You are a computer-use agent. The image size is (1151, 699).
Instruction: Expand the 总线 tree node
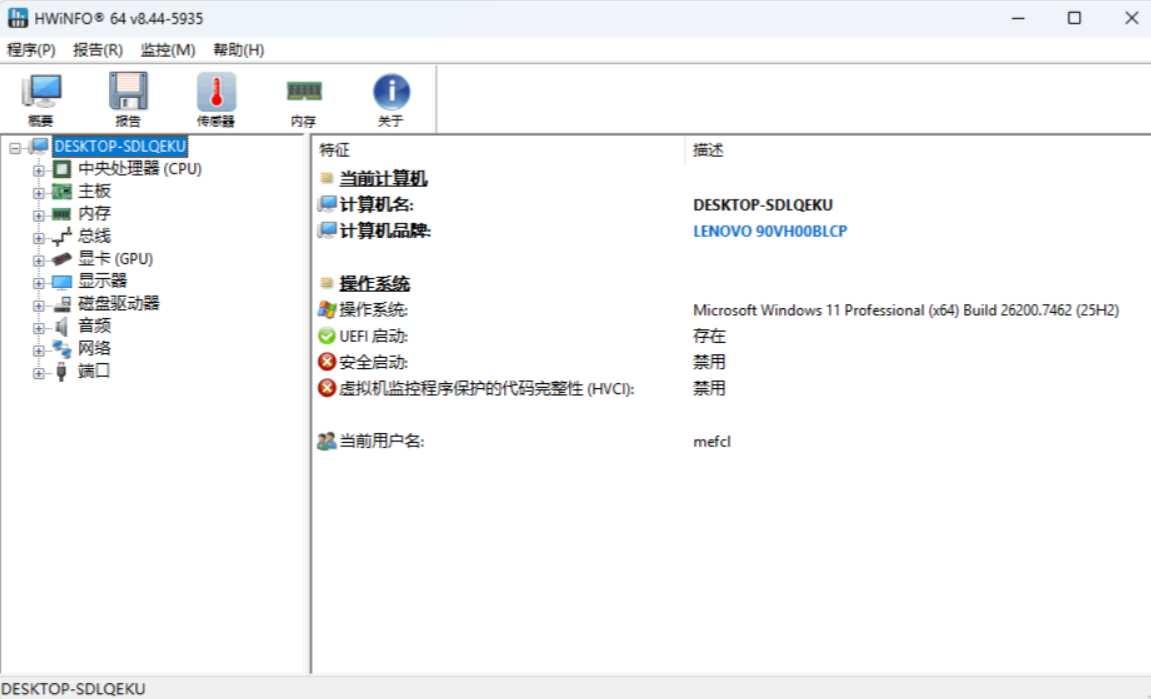coord(38,238)
